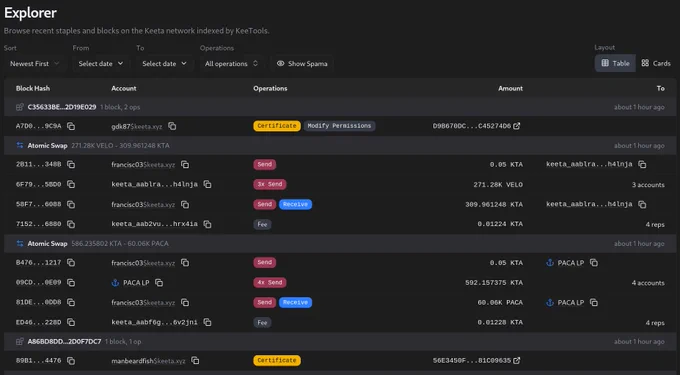This screenshot has height=375, width=680.
Task: Click the '4 accounts' recipient text
Action: (x=648, y=283)
